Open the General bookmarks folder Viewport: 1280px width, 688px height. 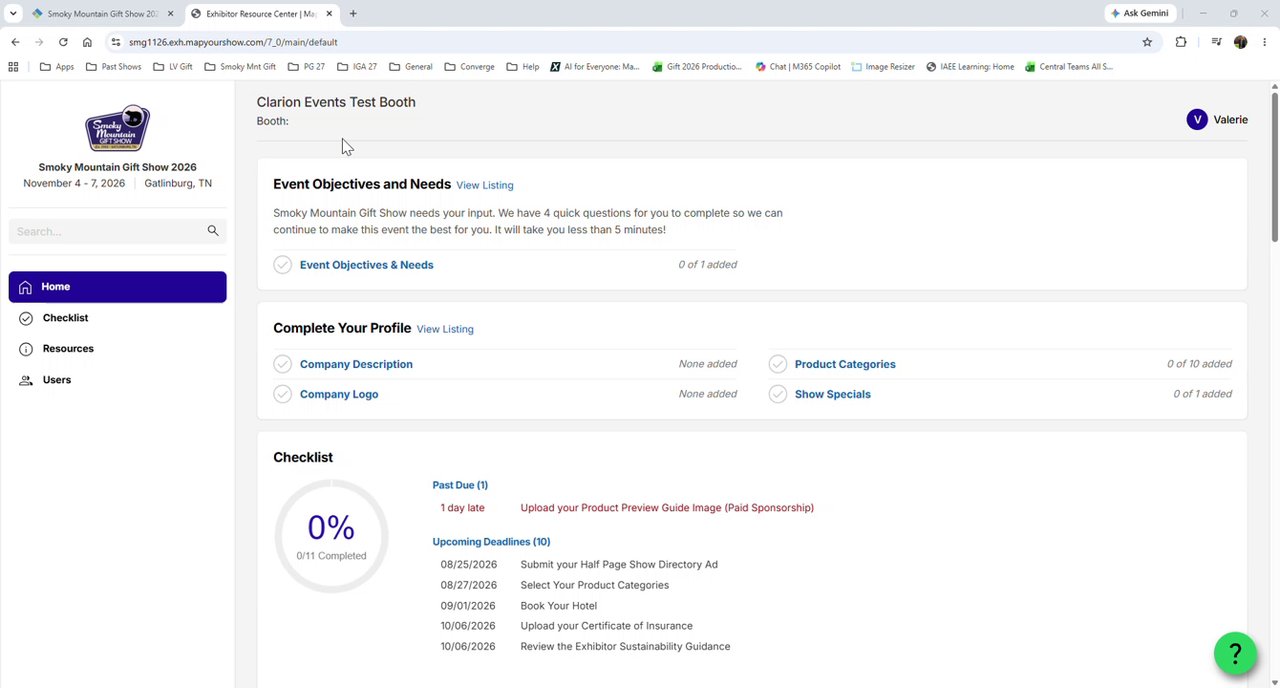pyautogui.click(x=411, y=67)
